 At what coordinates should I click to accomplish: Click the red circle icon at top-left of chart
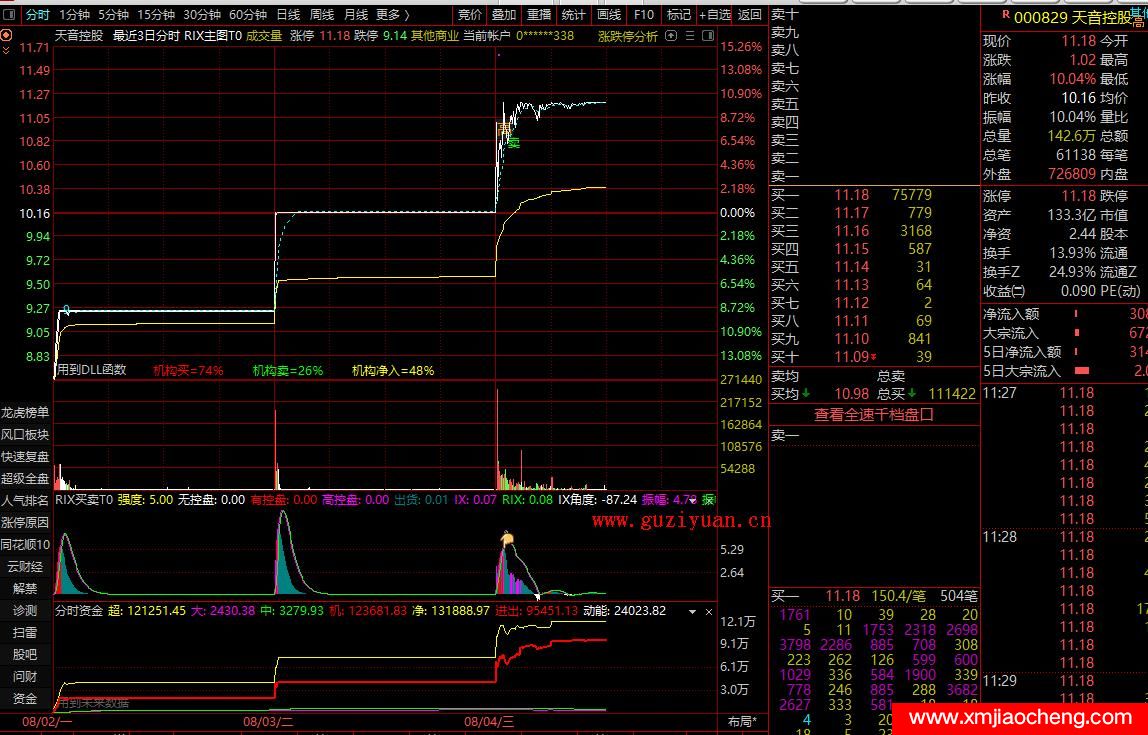[7, 35]
